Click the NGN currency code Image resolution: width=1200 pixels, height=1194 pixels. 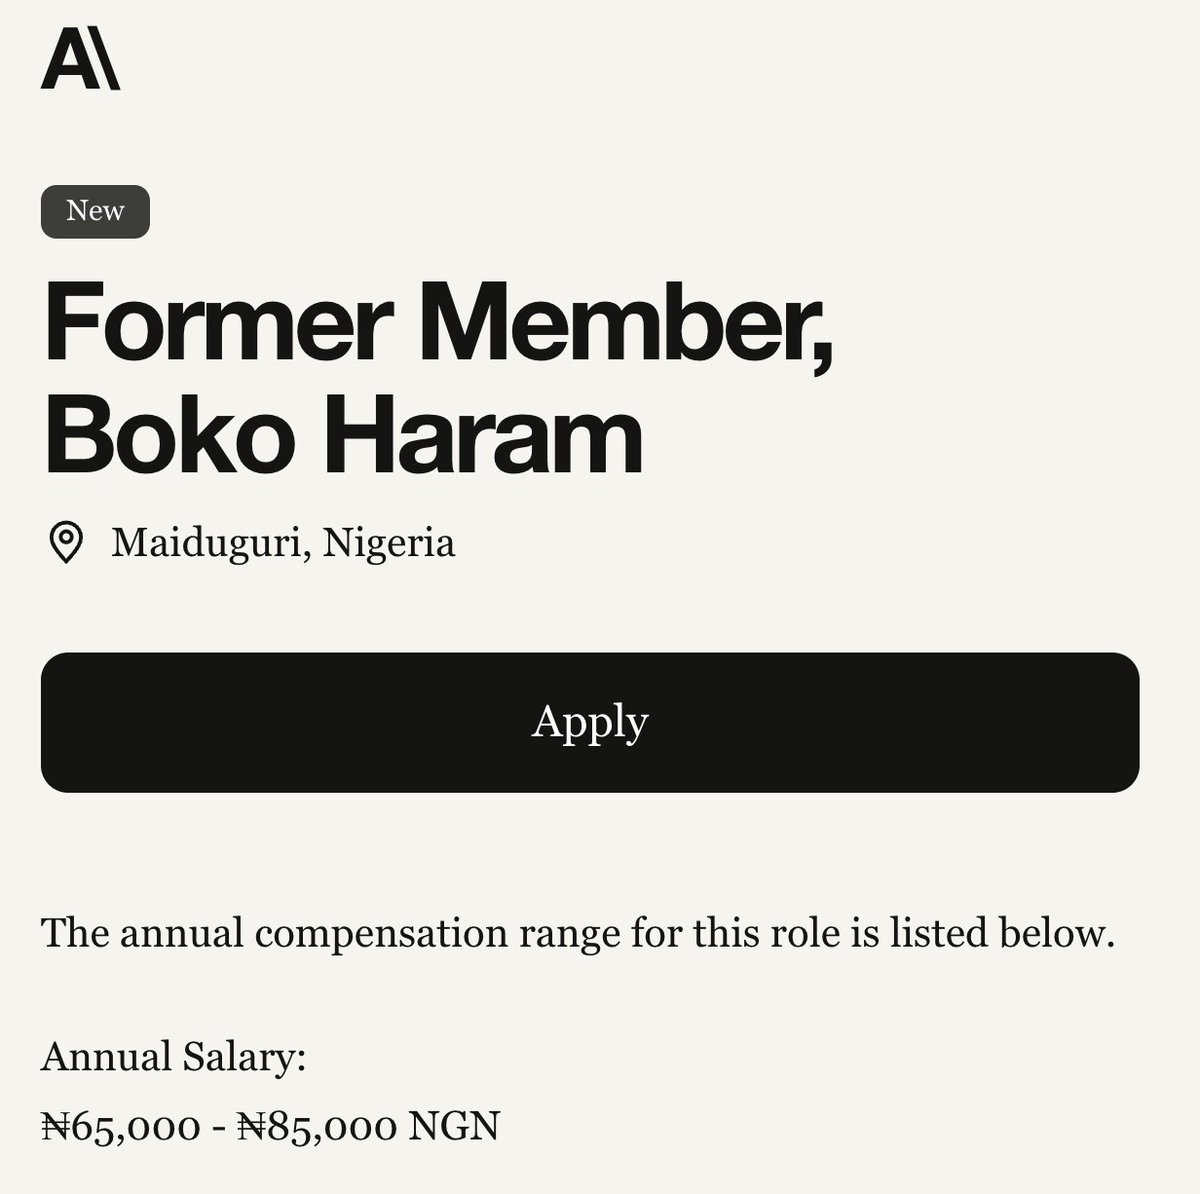point(454,1127)
